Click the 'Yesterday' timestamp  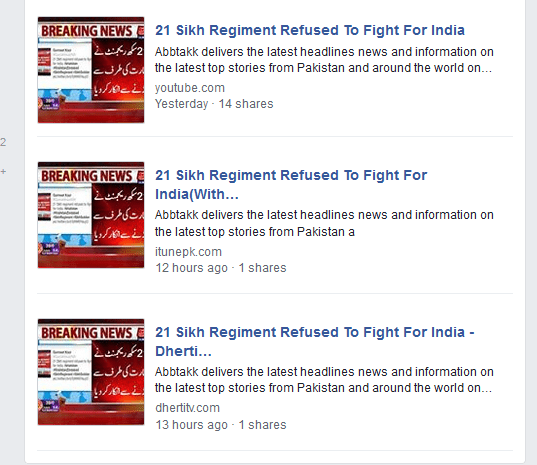(x=182, y=104)
